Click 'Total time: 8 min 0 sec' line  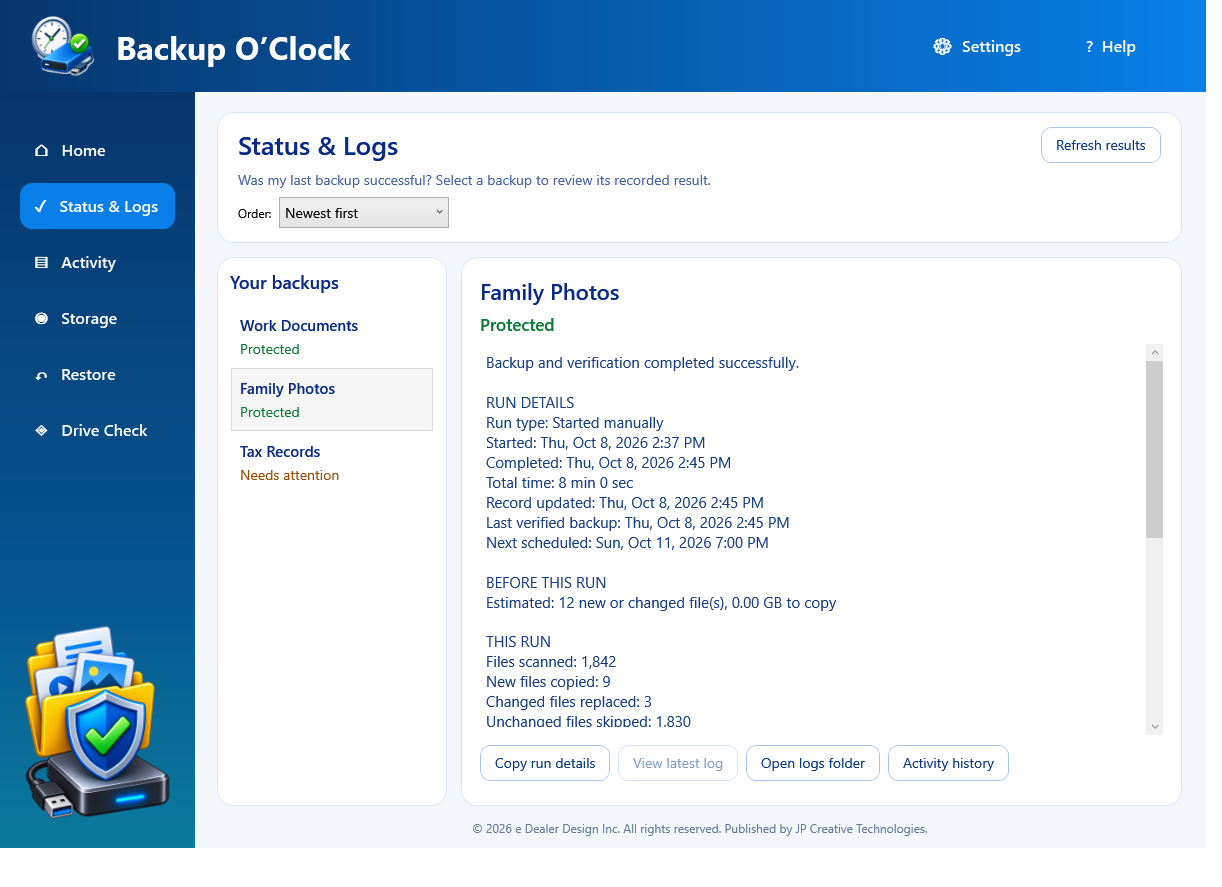(560, 483)
